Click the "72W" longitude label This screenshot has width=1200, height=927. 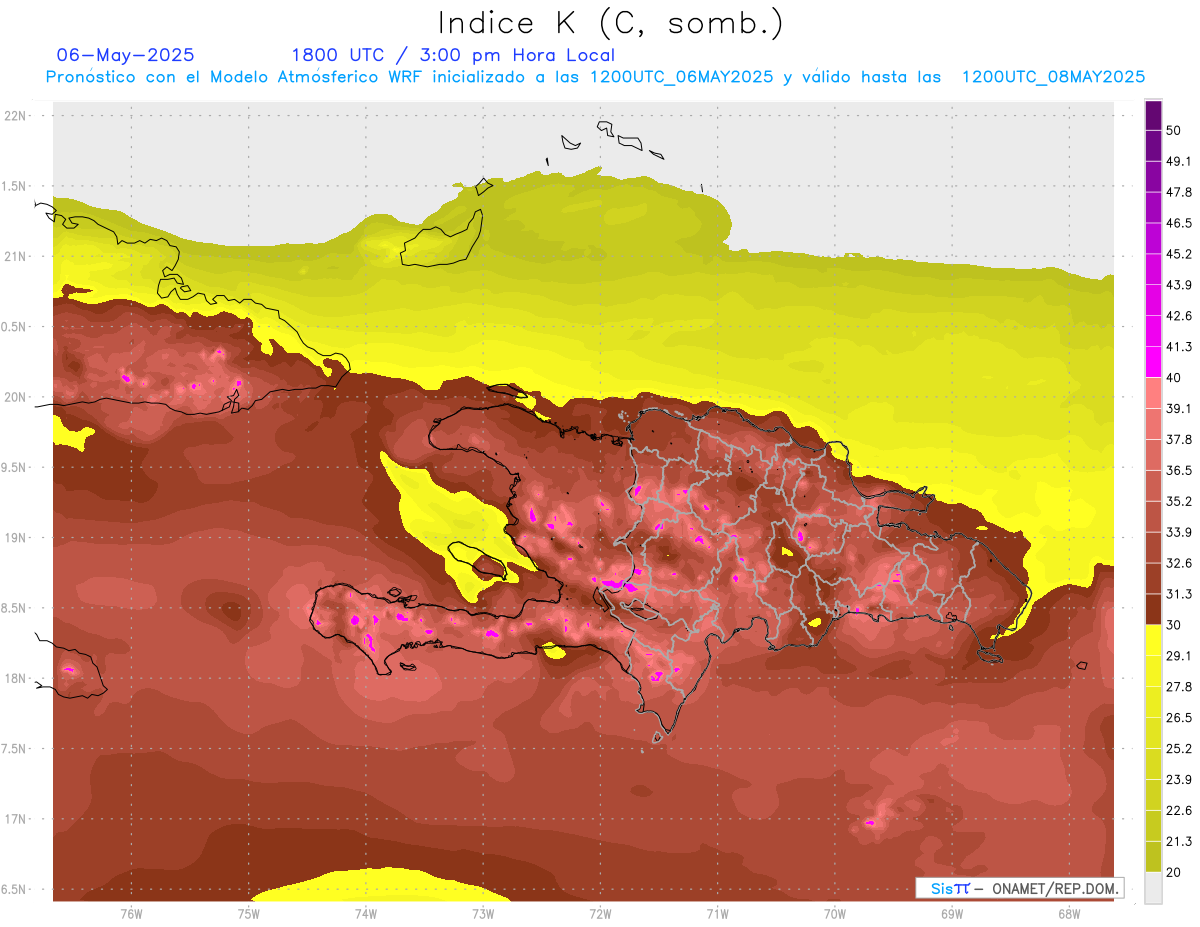tap(600, 913)
